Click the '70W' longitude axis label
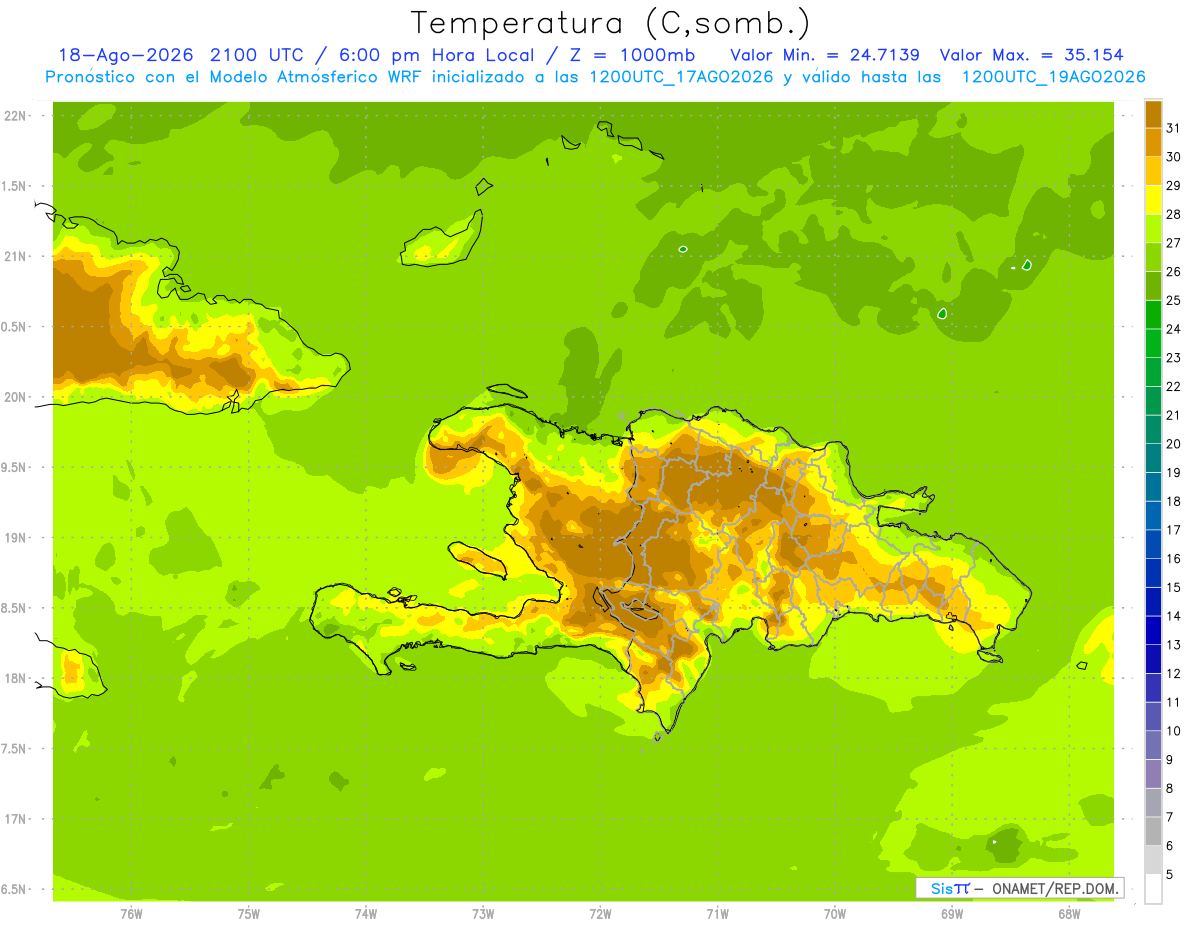The height and width of the screenshot is (927, 1200). coord(835,913)
